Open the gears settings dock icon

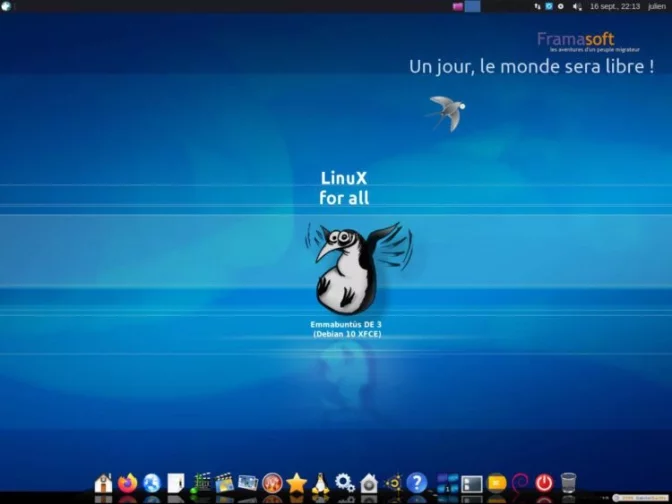point(345,484)
